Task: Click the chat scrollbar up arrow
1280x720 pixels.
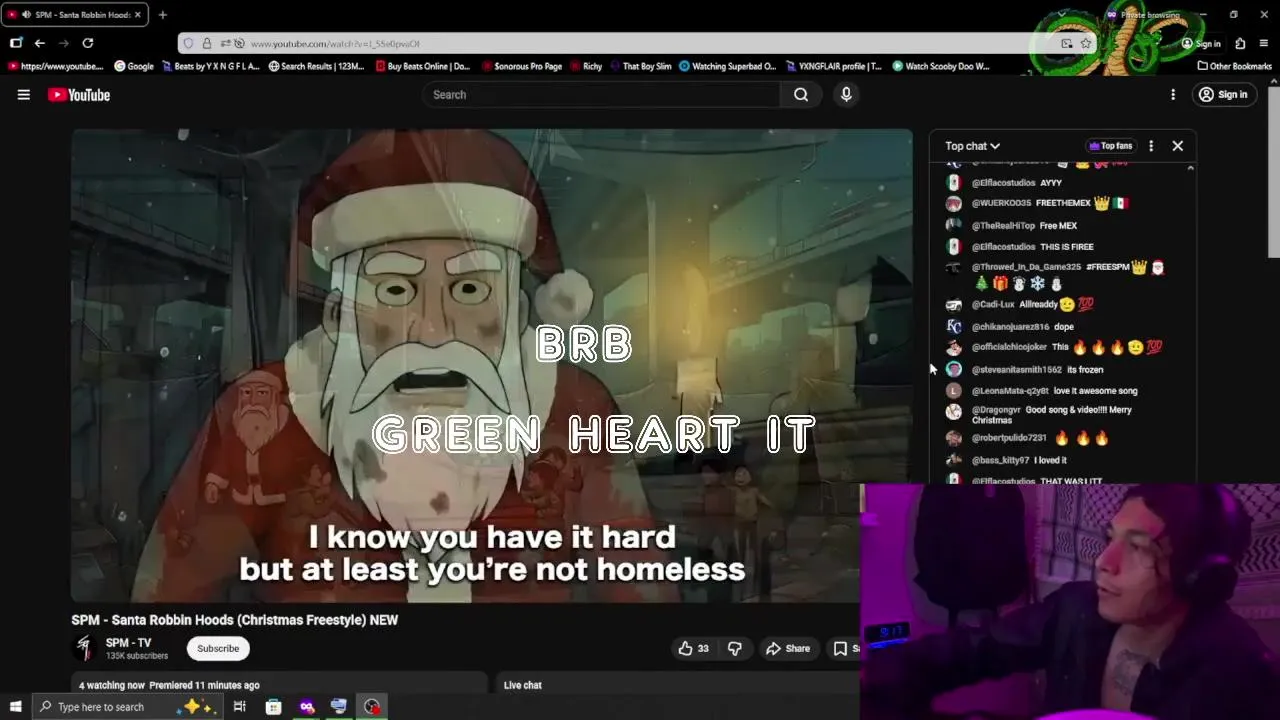Action: (x=1190, y=168)
